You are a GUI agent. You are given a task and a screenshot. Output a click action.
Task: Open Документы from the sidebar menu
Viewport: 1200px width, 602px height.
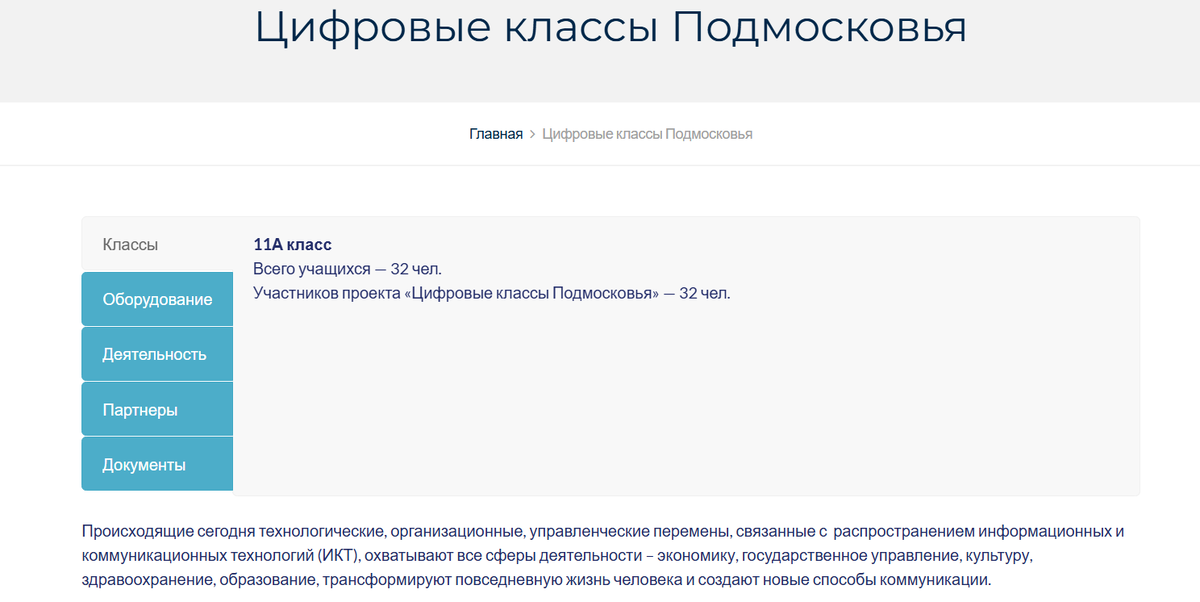pyautogui.click(x=156, y=463)
